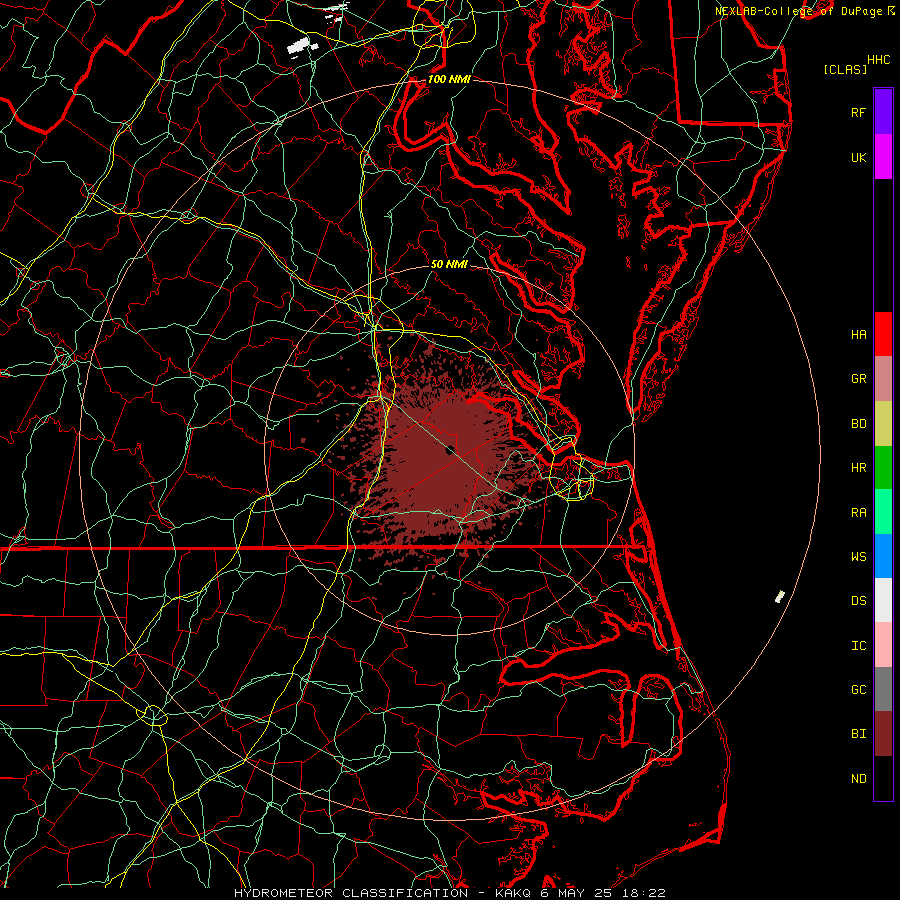Click the WS blue legend swatch

tap(883, 556)
